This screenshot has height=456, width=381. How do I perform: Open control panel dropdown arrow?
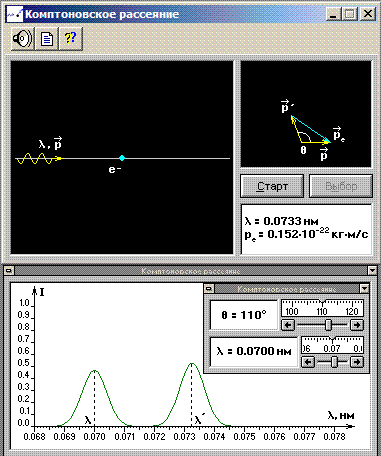tap(364, 288)
